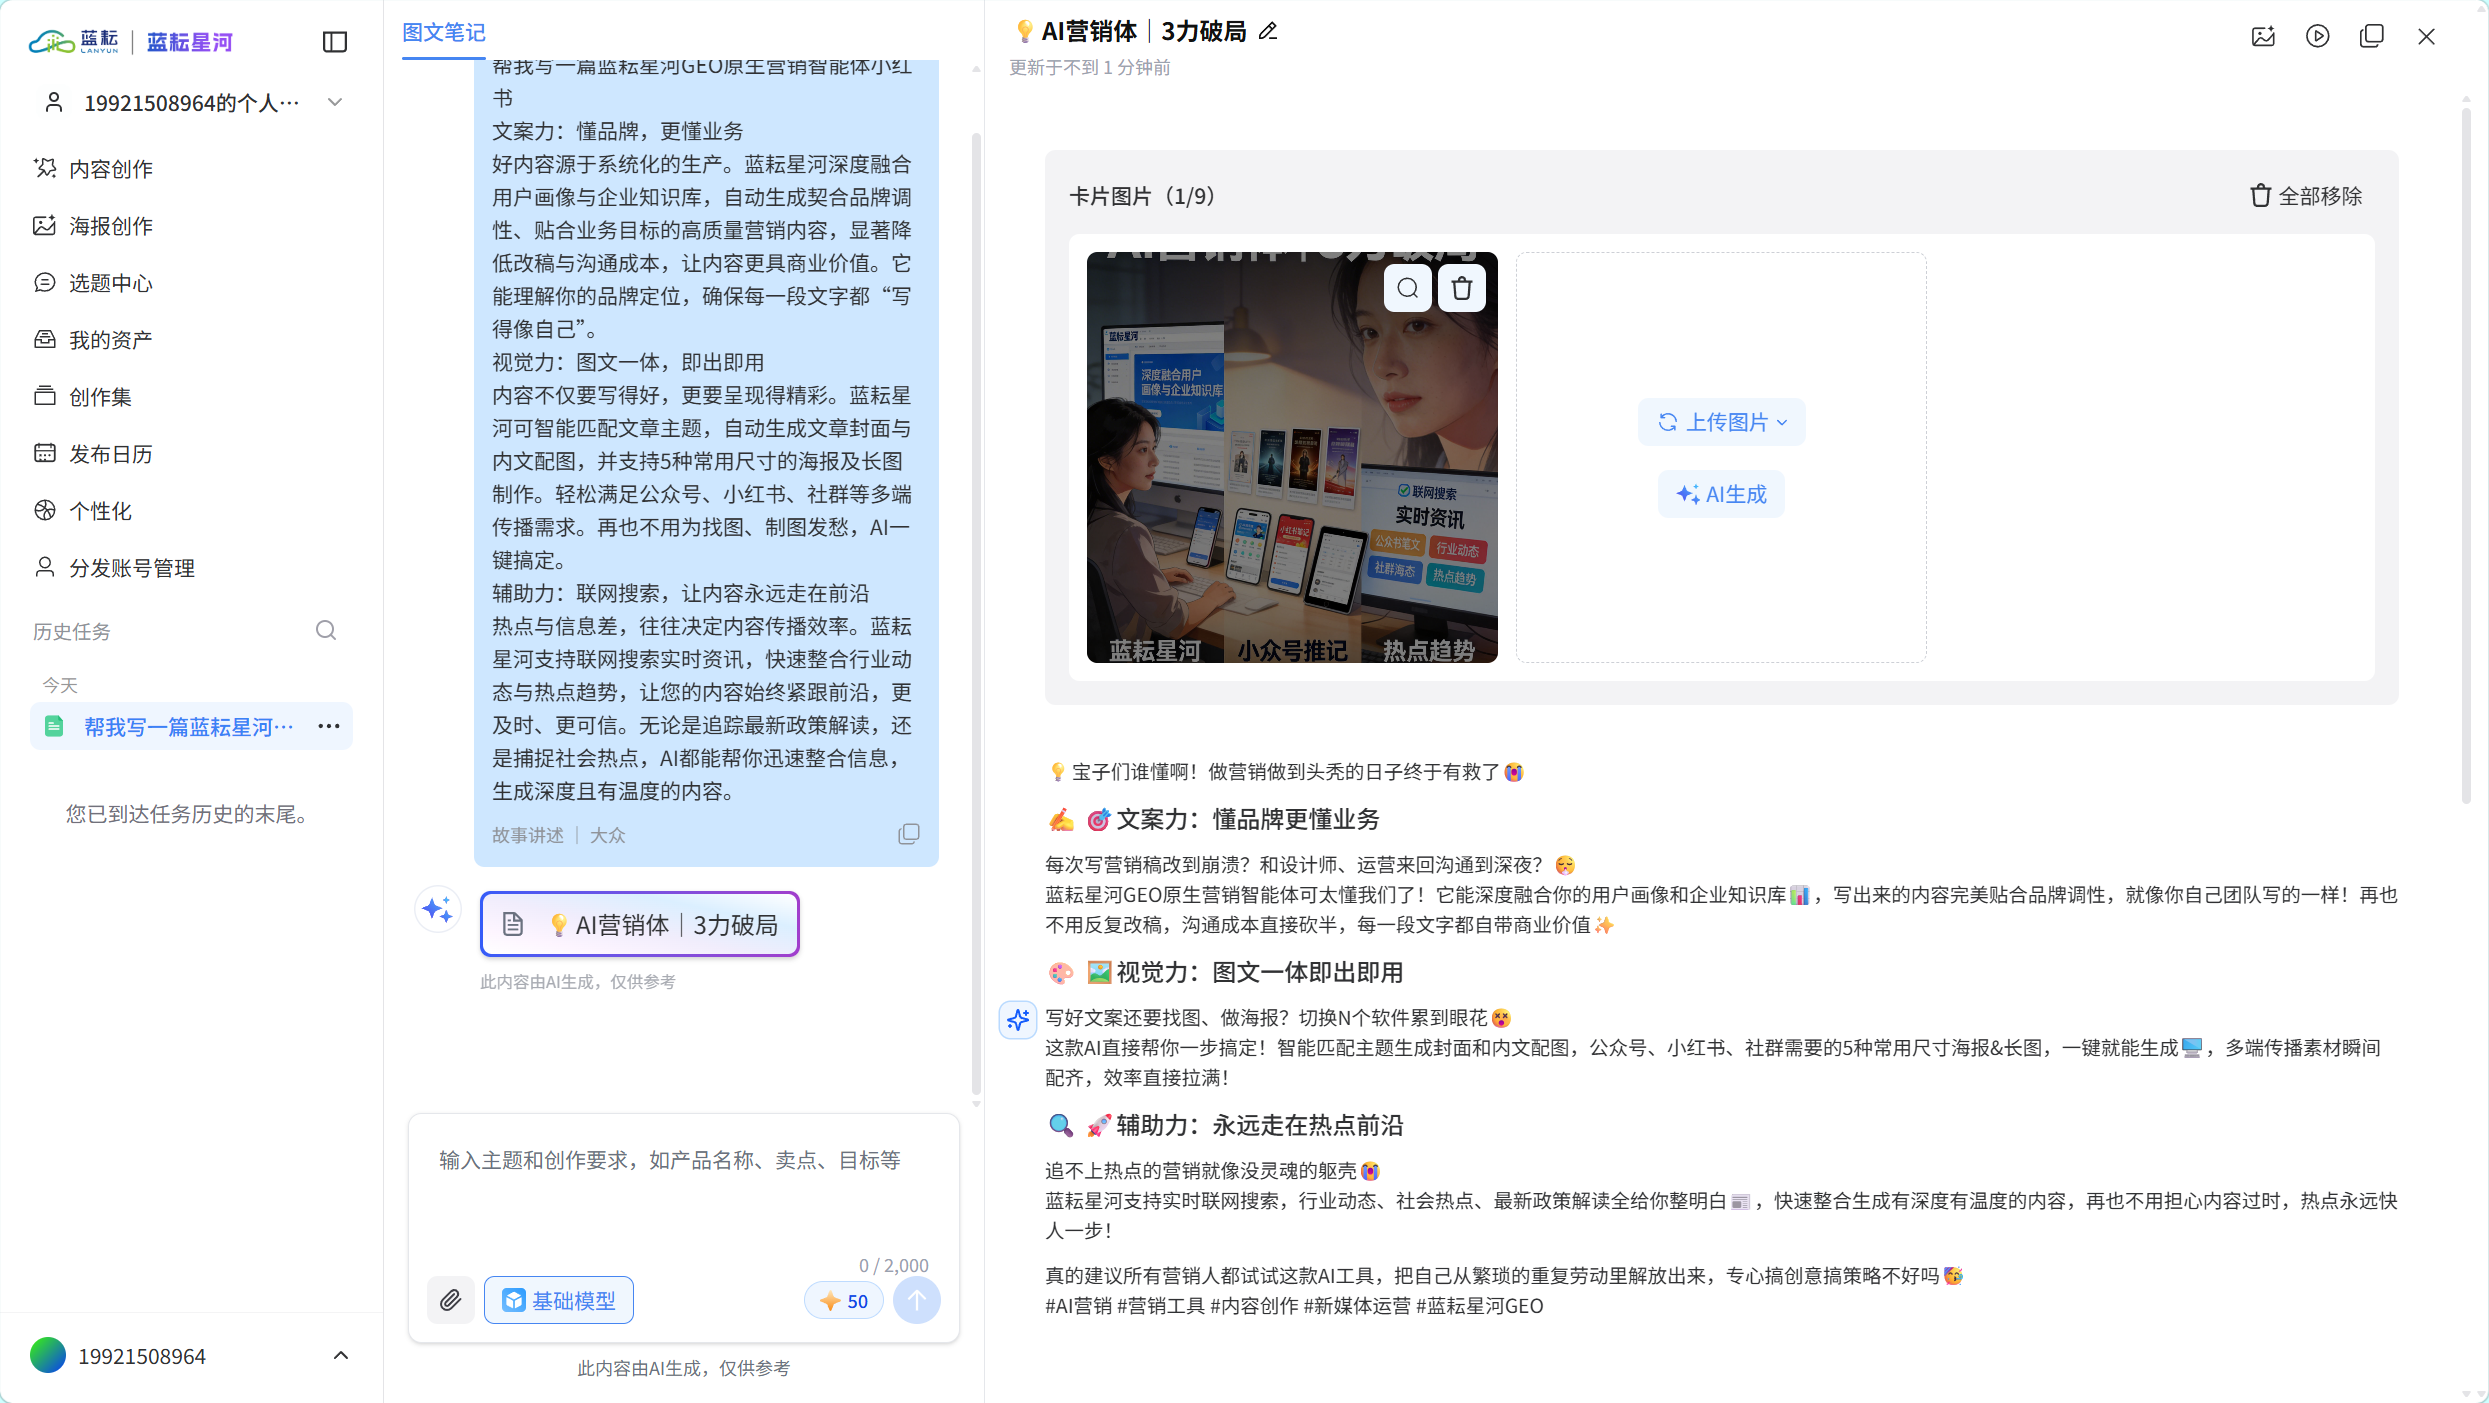Open 选题中心 from the sidebar

110,282
